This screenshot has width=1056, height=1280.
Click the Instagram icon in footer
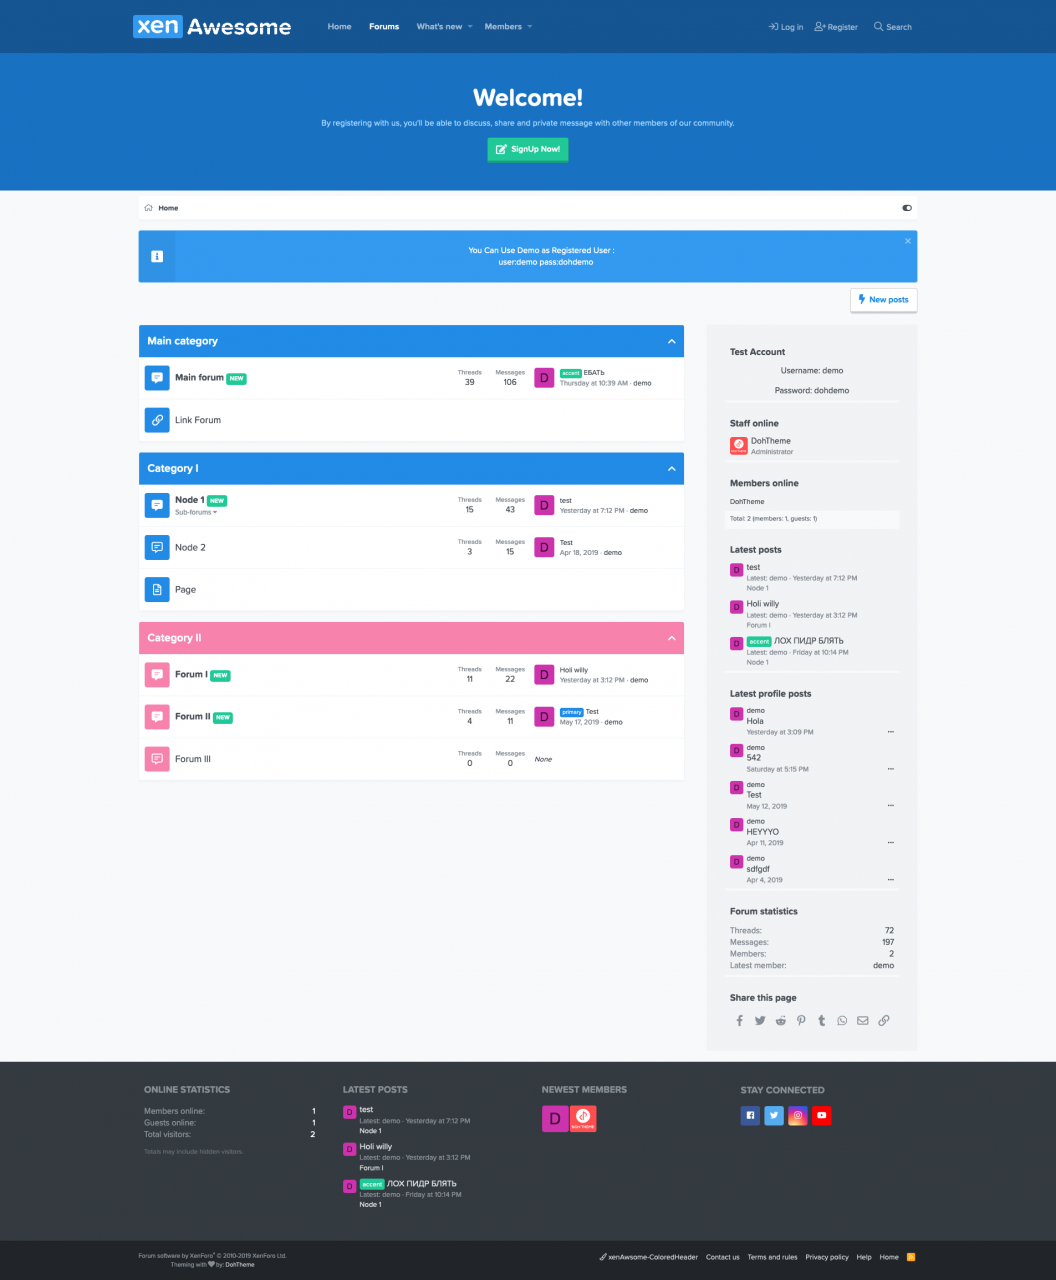point(797,1116)
